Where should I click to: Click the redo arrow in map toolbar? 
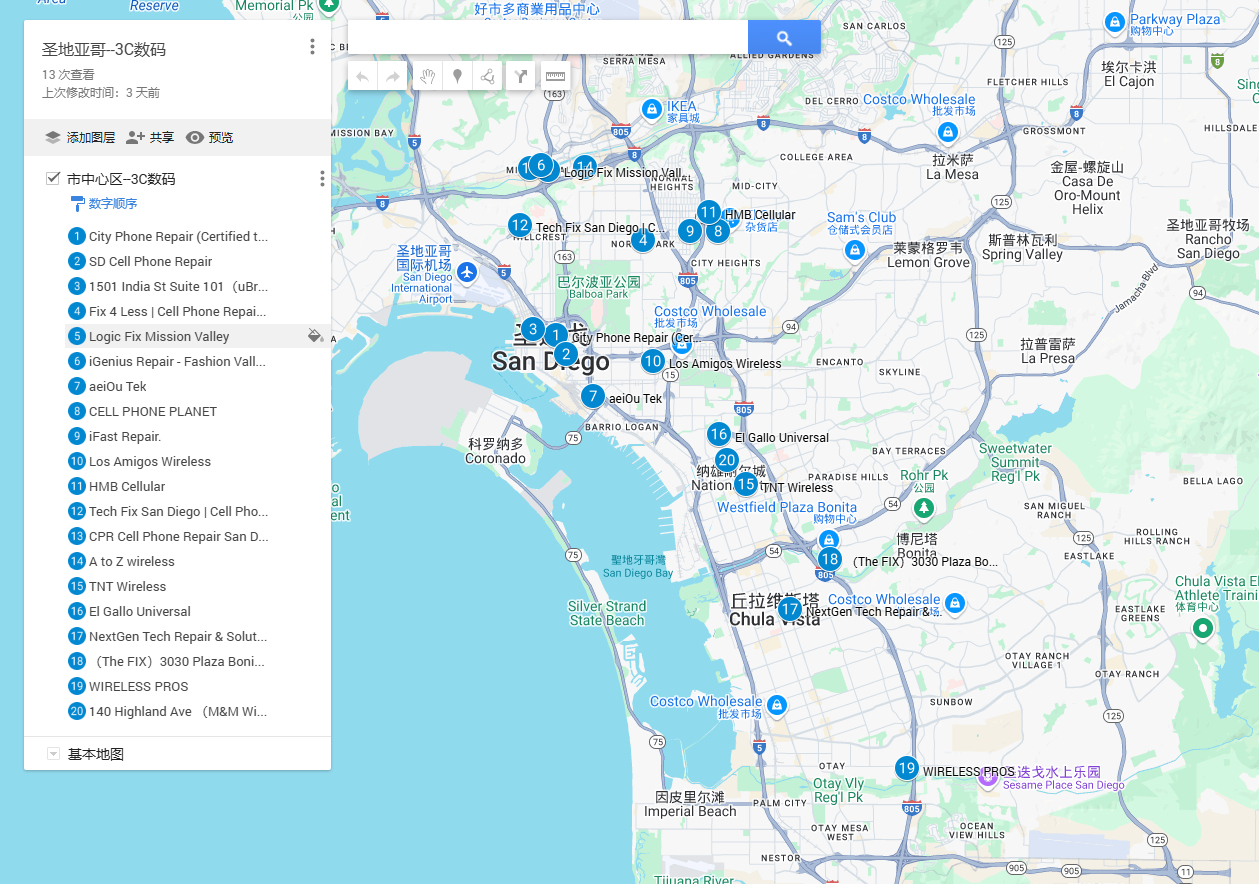[393, 76]
